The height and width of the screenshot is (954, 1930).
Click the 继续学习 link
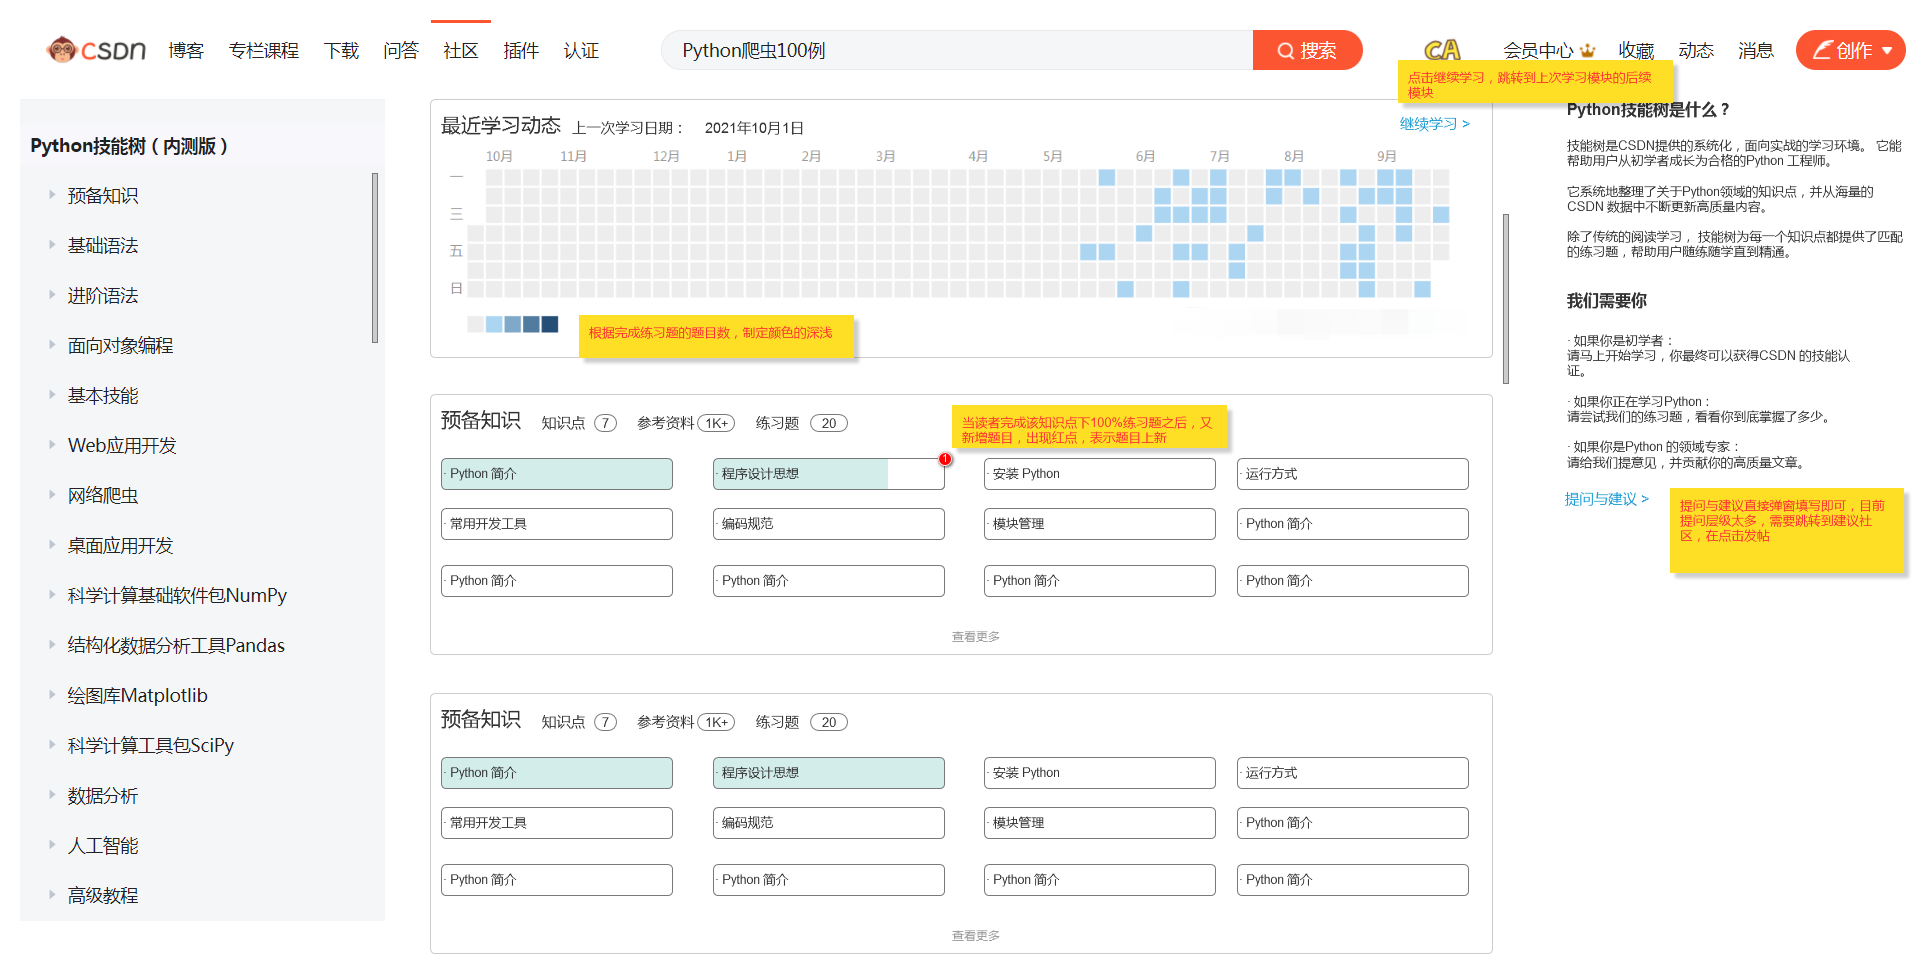tap(1434, 124)
